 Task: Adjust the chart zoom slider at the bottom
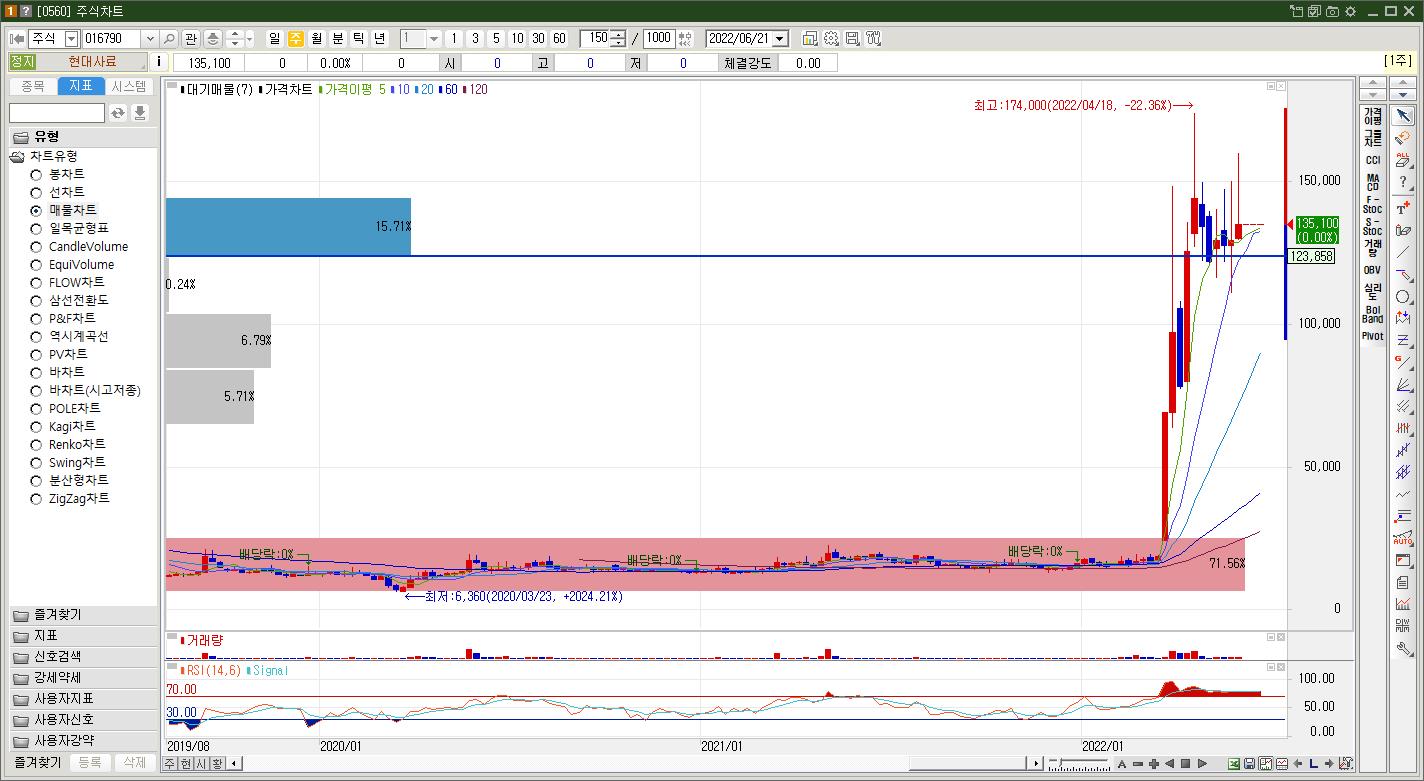pos(1078,764)
